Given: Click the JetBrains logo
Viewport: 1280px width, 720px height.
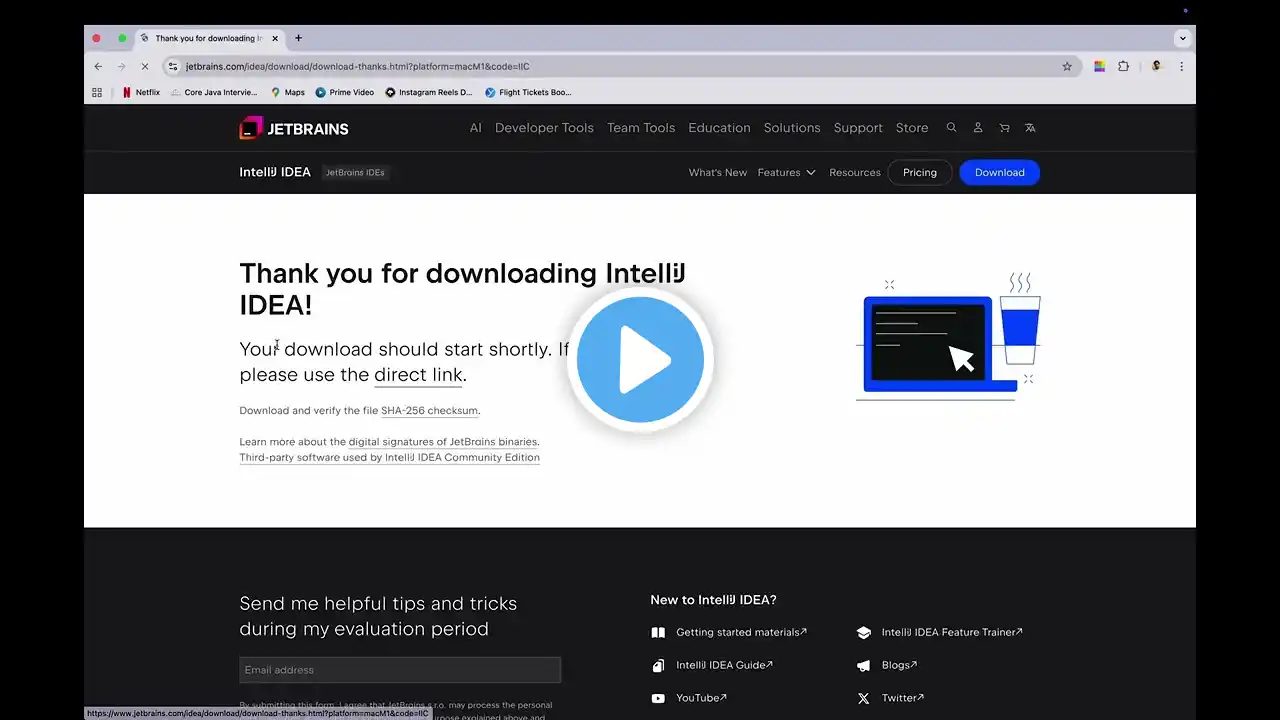Looking at the screenshot, I should point(294,128).
